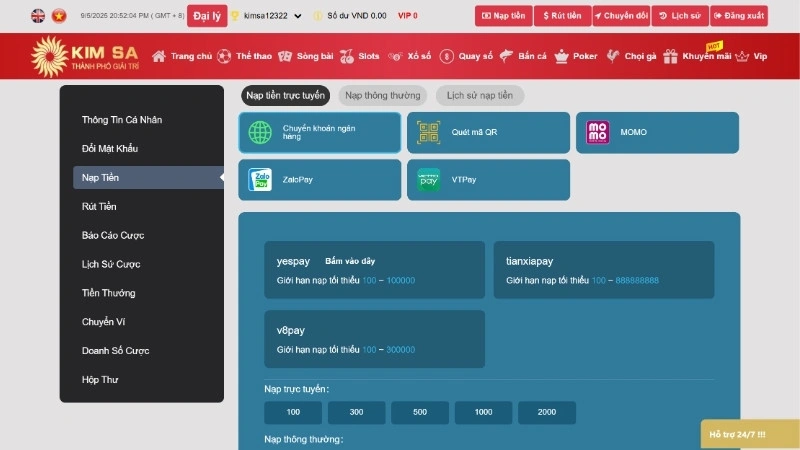Image resolution: width=800 pixels, height=450 pixels.
Task: Open the Lịch sử nạp tiền tab
Action: pos(480,96)
